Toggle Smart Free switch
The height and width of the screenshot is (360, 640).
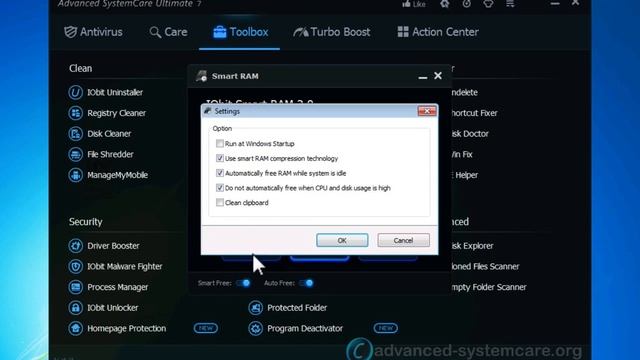[243, 283]
